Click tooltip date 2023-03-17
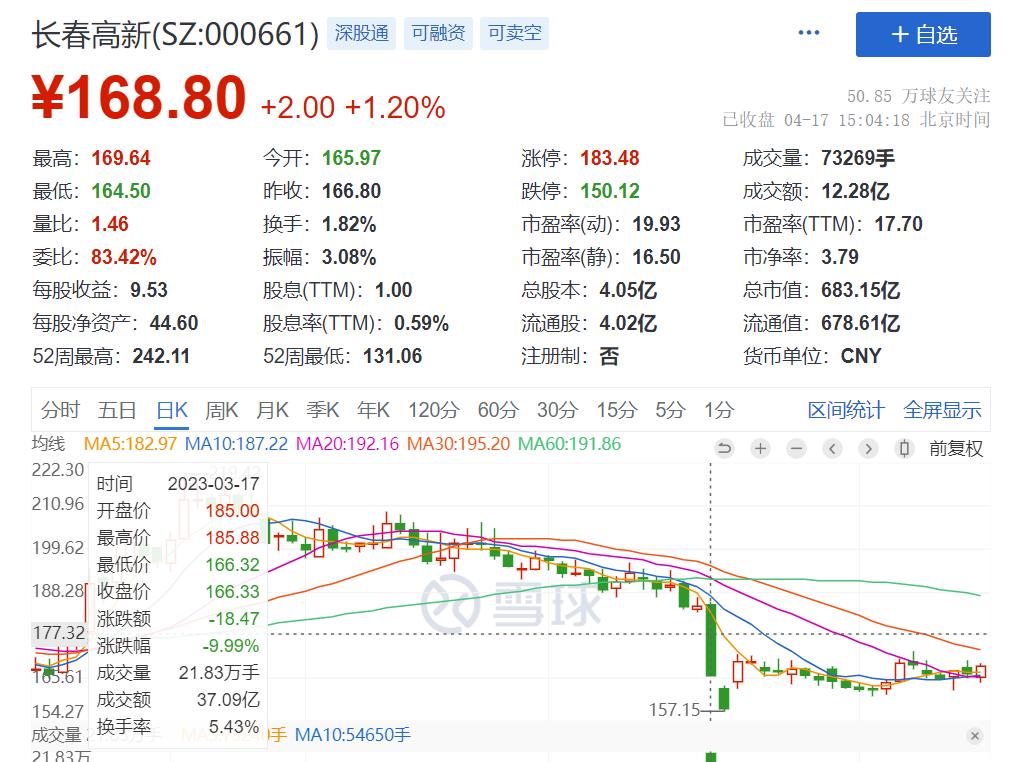 pos(214,484)
